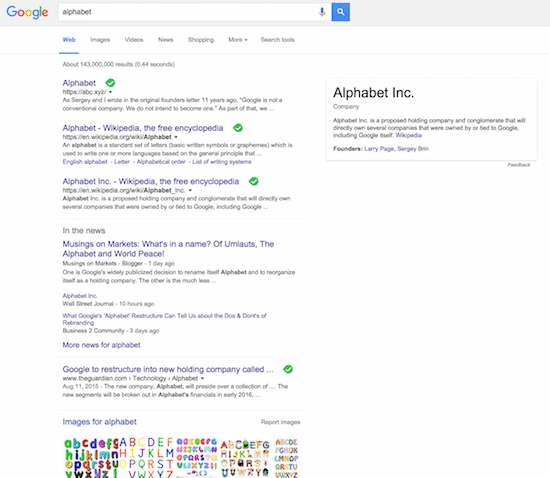Click About 143,000,000 results text

coord(119,64)
